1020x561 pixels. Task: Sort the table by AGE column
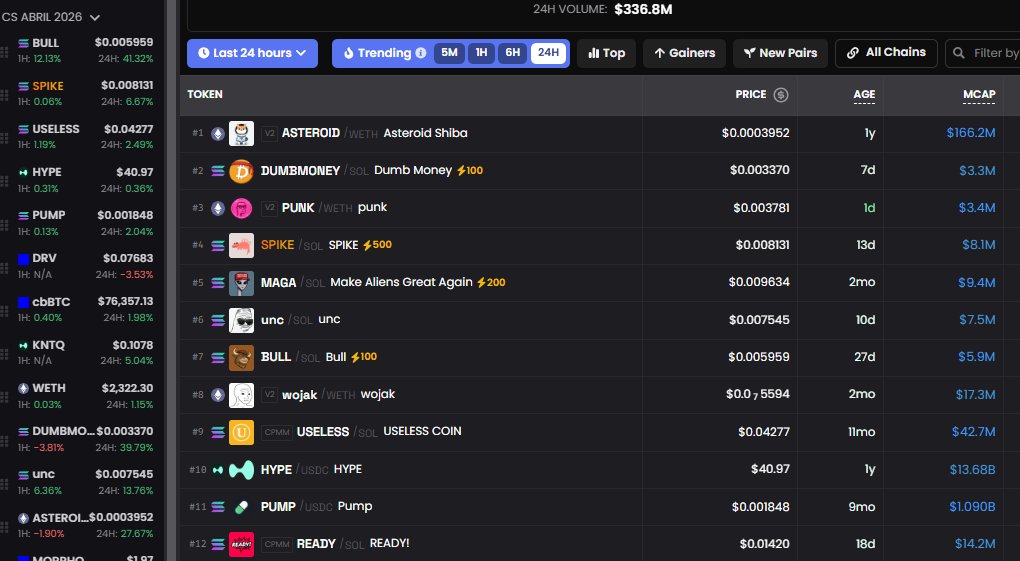pyautogui.click(x=864, y=94)
